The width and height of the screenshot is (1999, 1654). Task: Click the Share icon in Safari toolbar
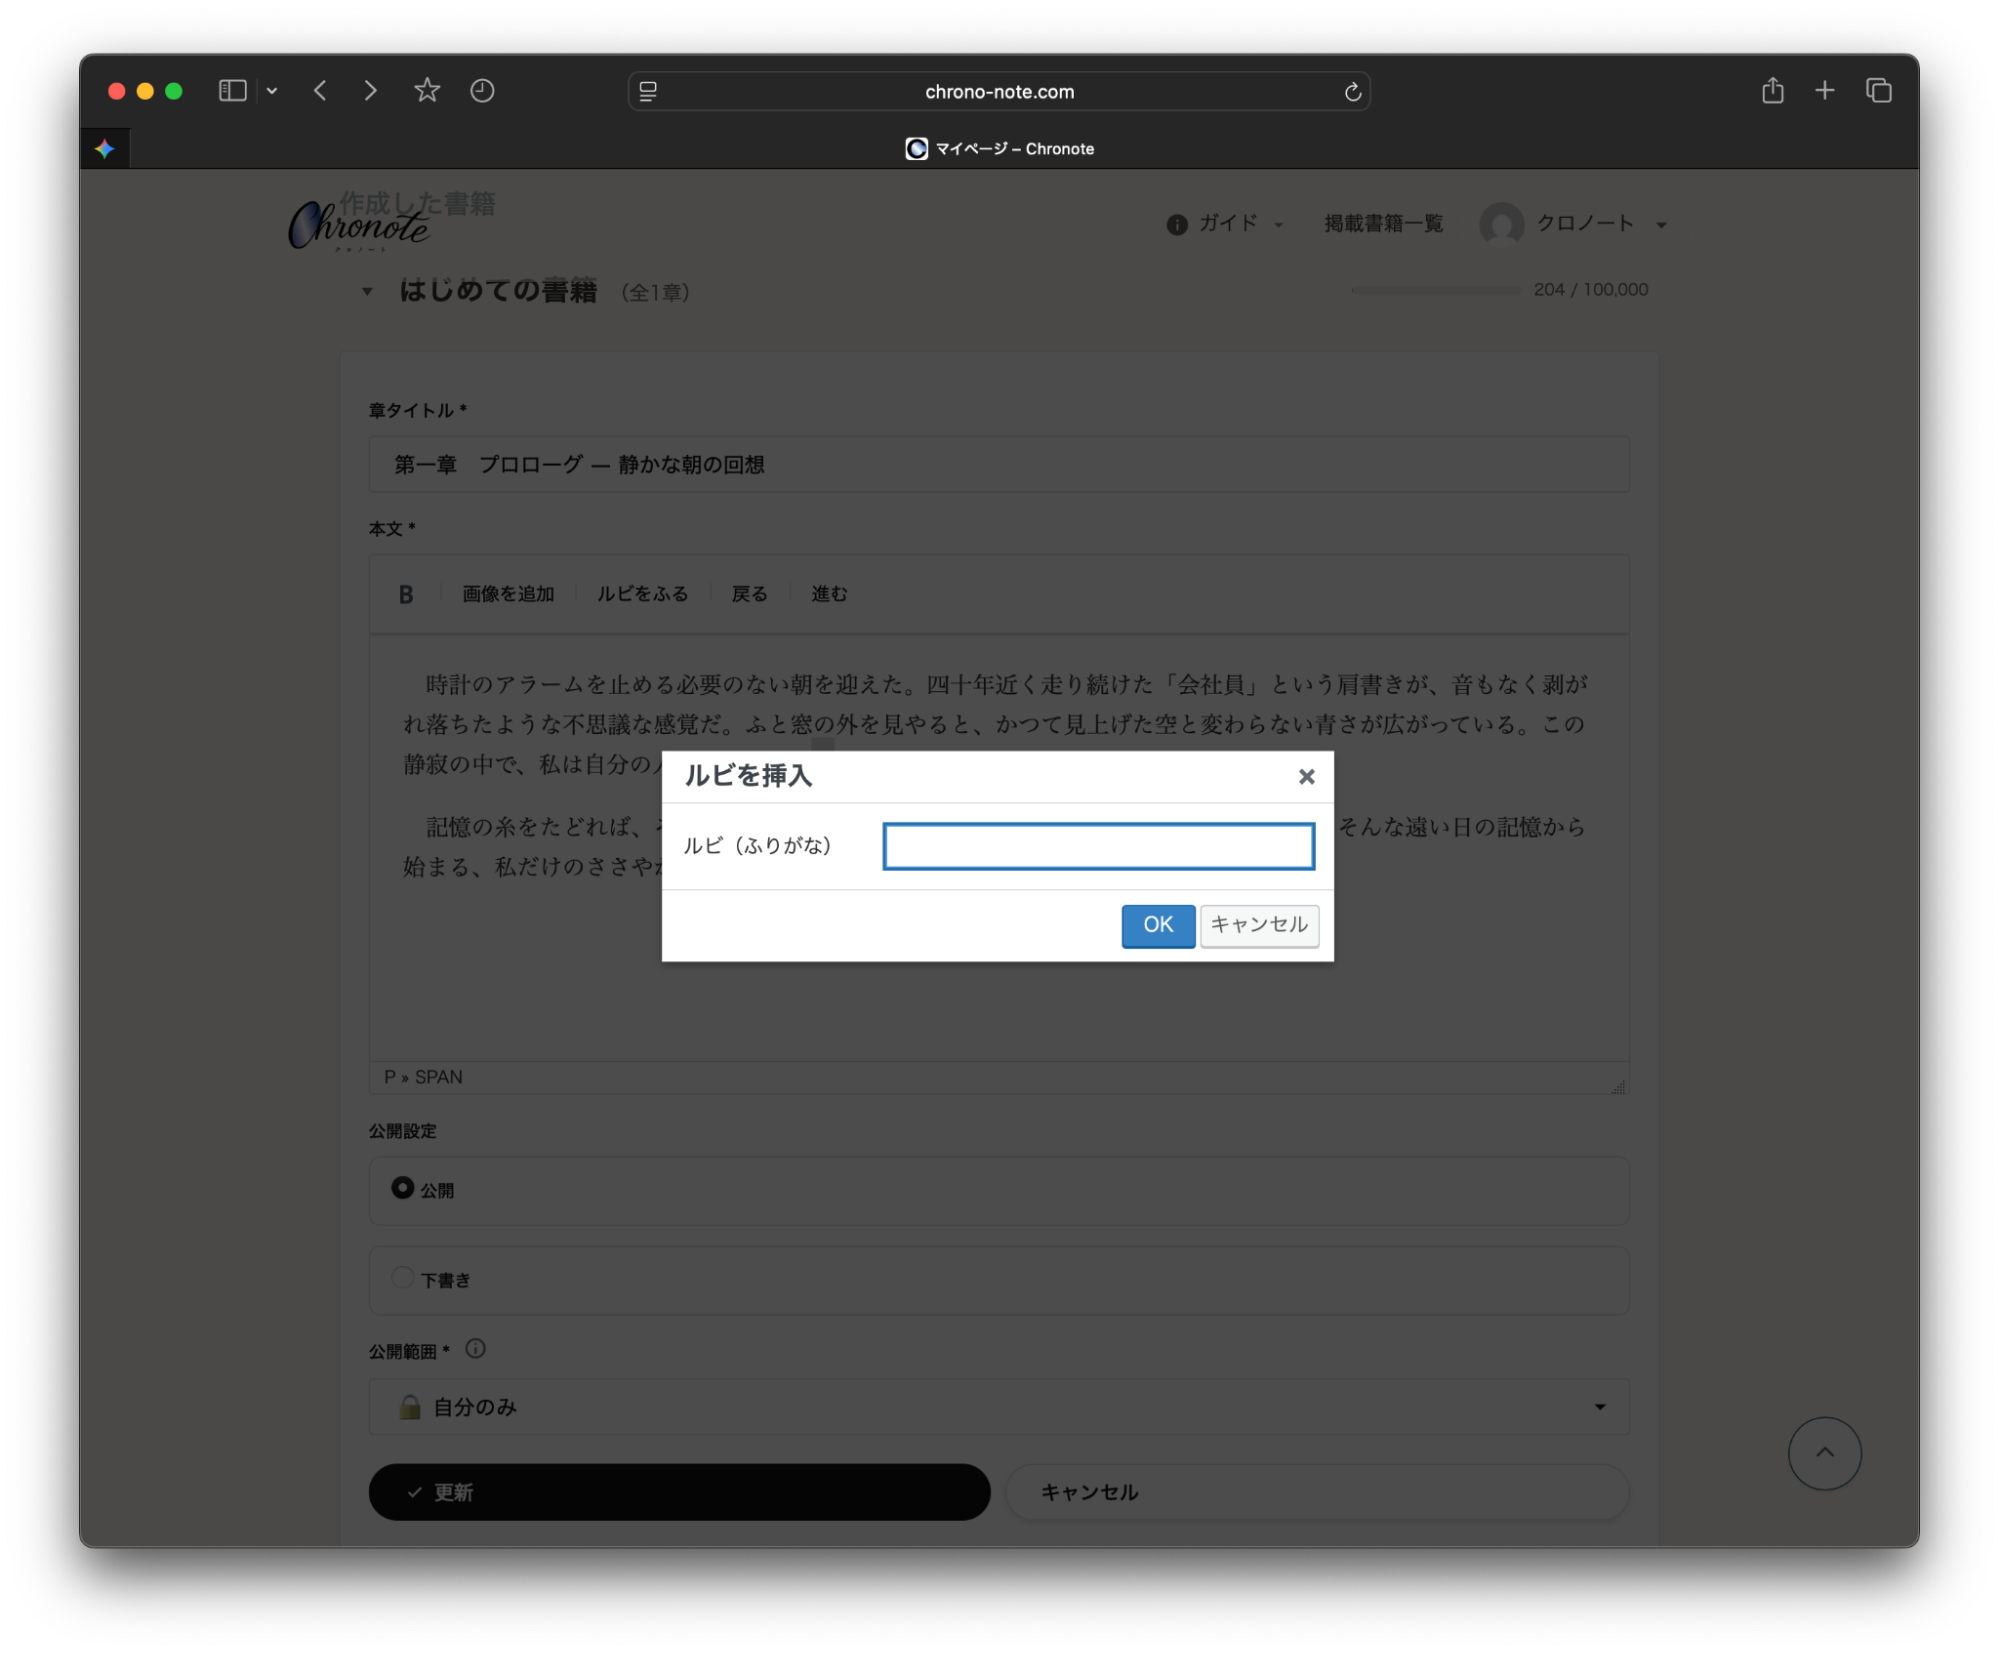coord(1772,91)
